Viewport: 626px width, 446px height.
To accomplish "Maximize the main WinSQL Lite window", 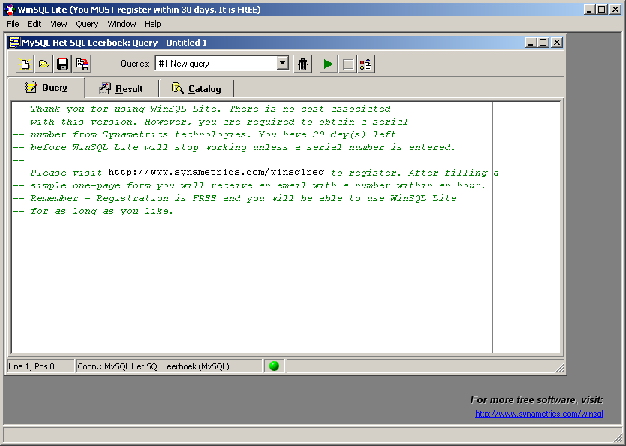I will 602,9.
